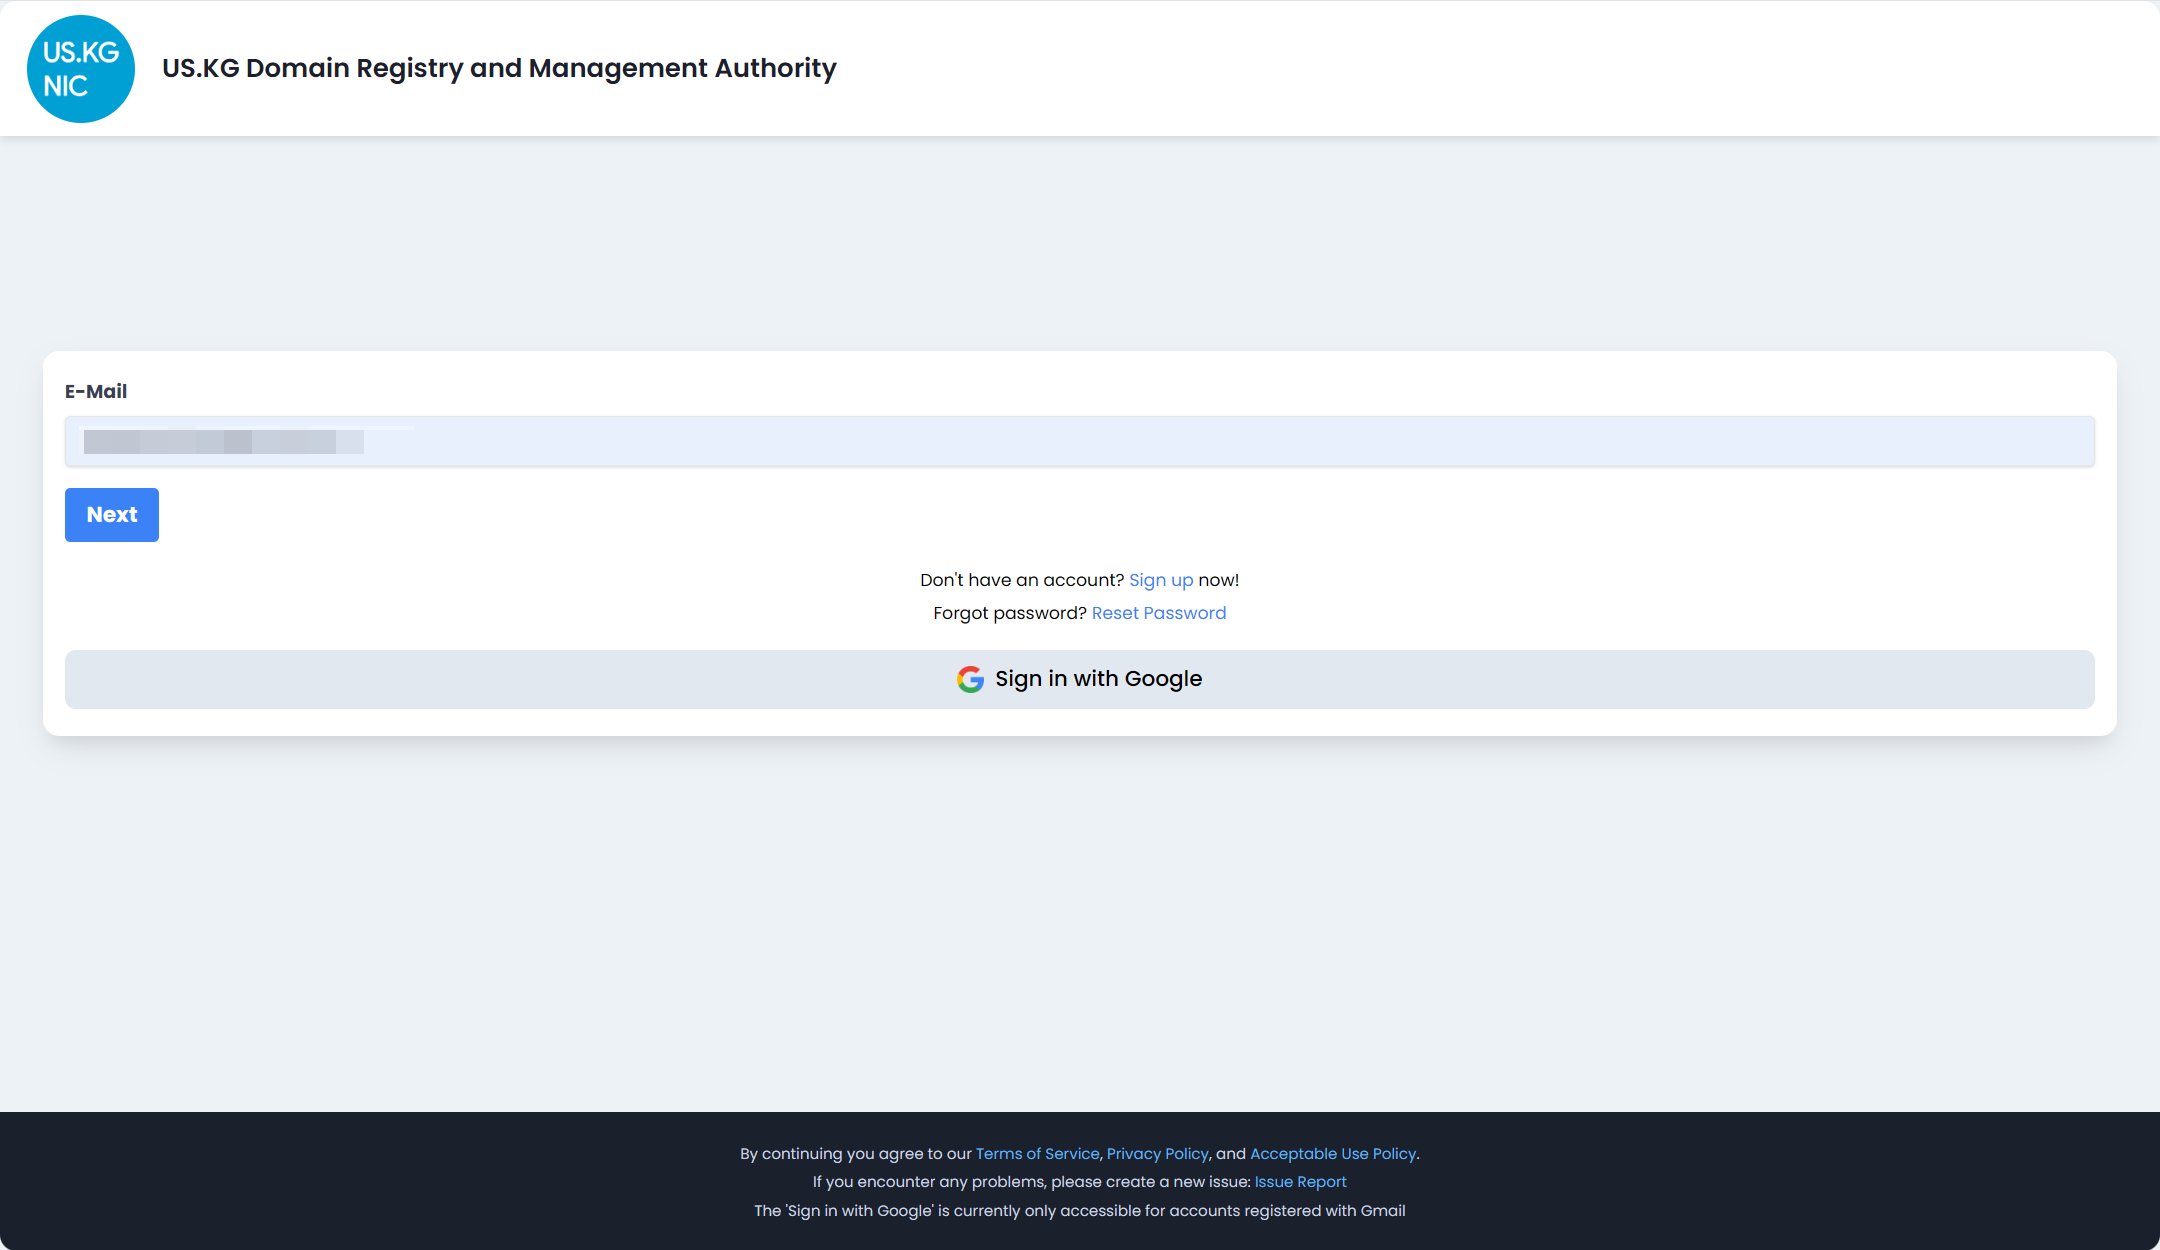Click the "By continuing you agree" text
2160x1250 pixels.
(x=856, y=1154)
